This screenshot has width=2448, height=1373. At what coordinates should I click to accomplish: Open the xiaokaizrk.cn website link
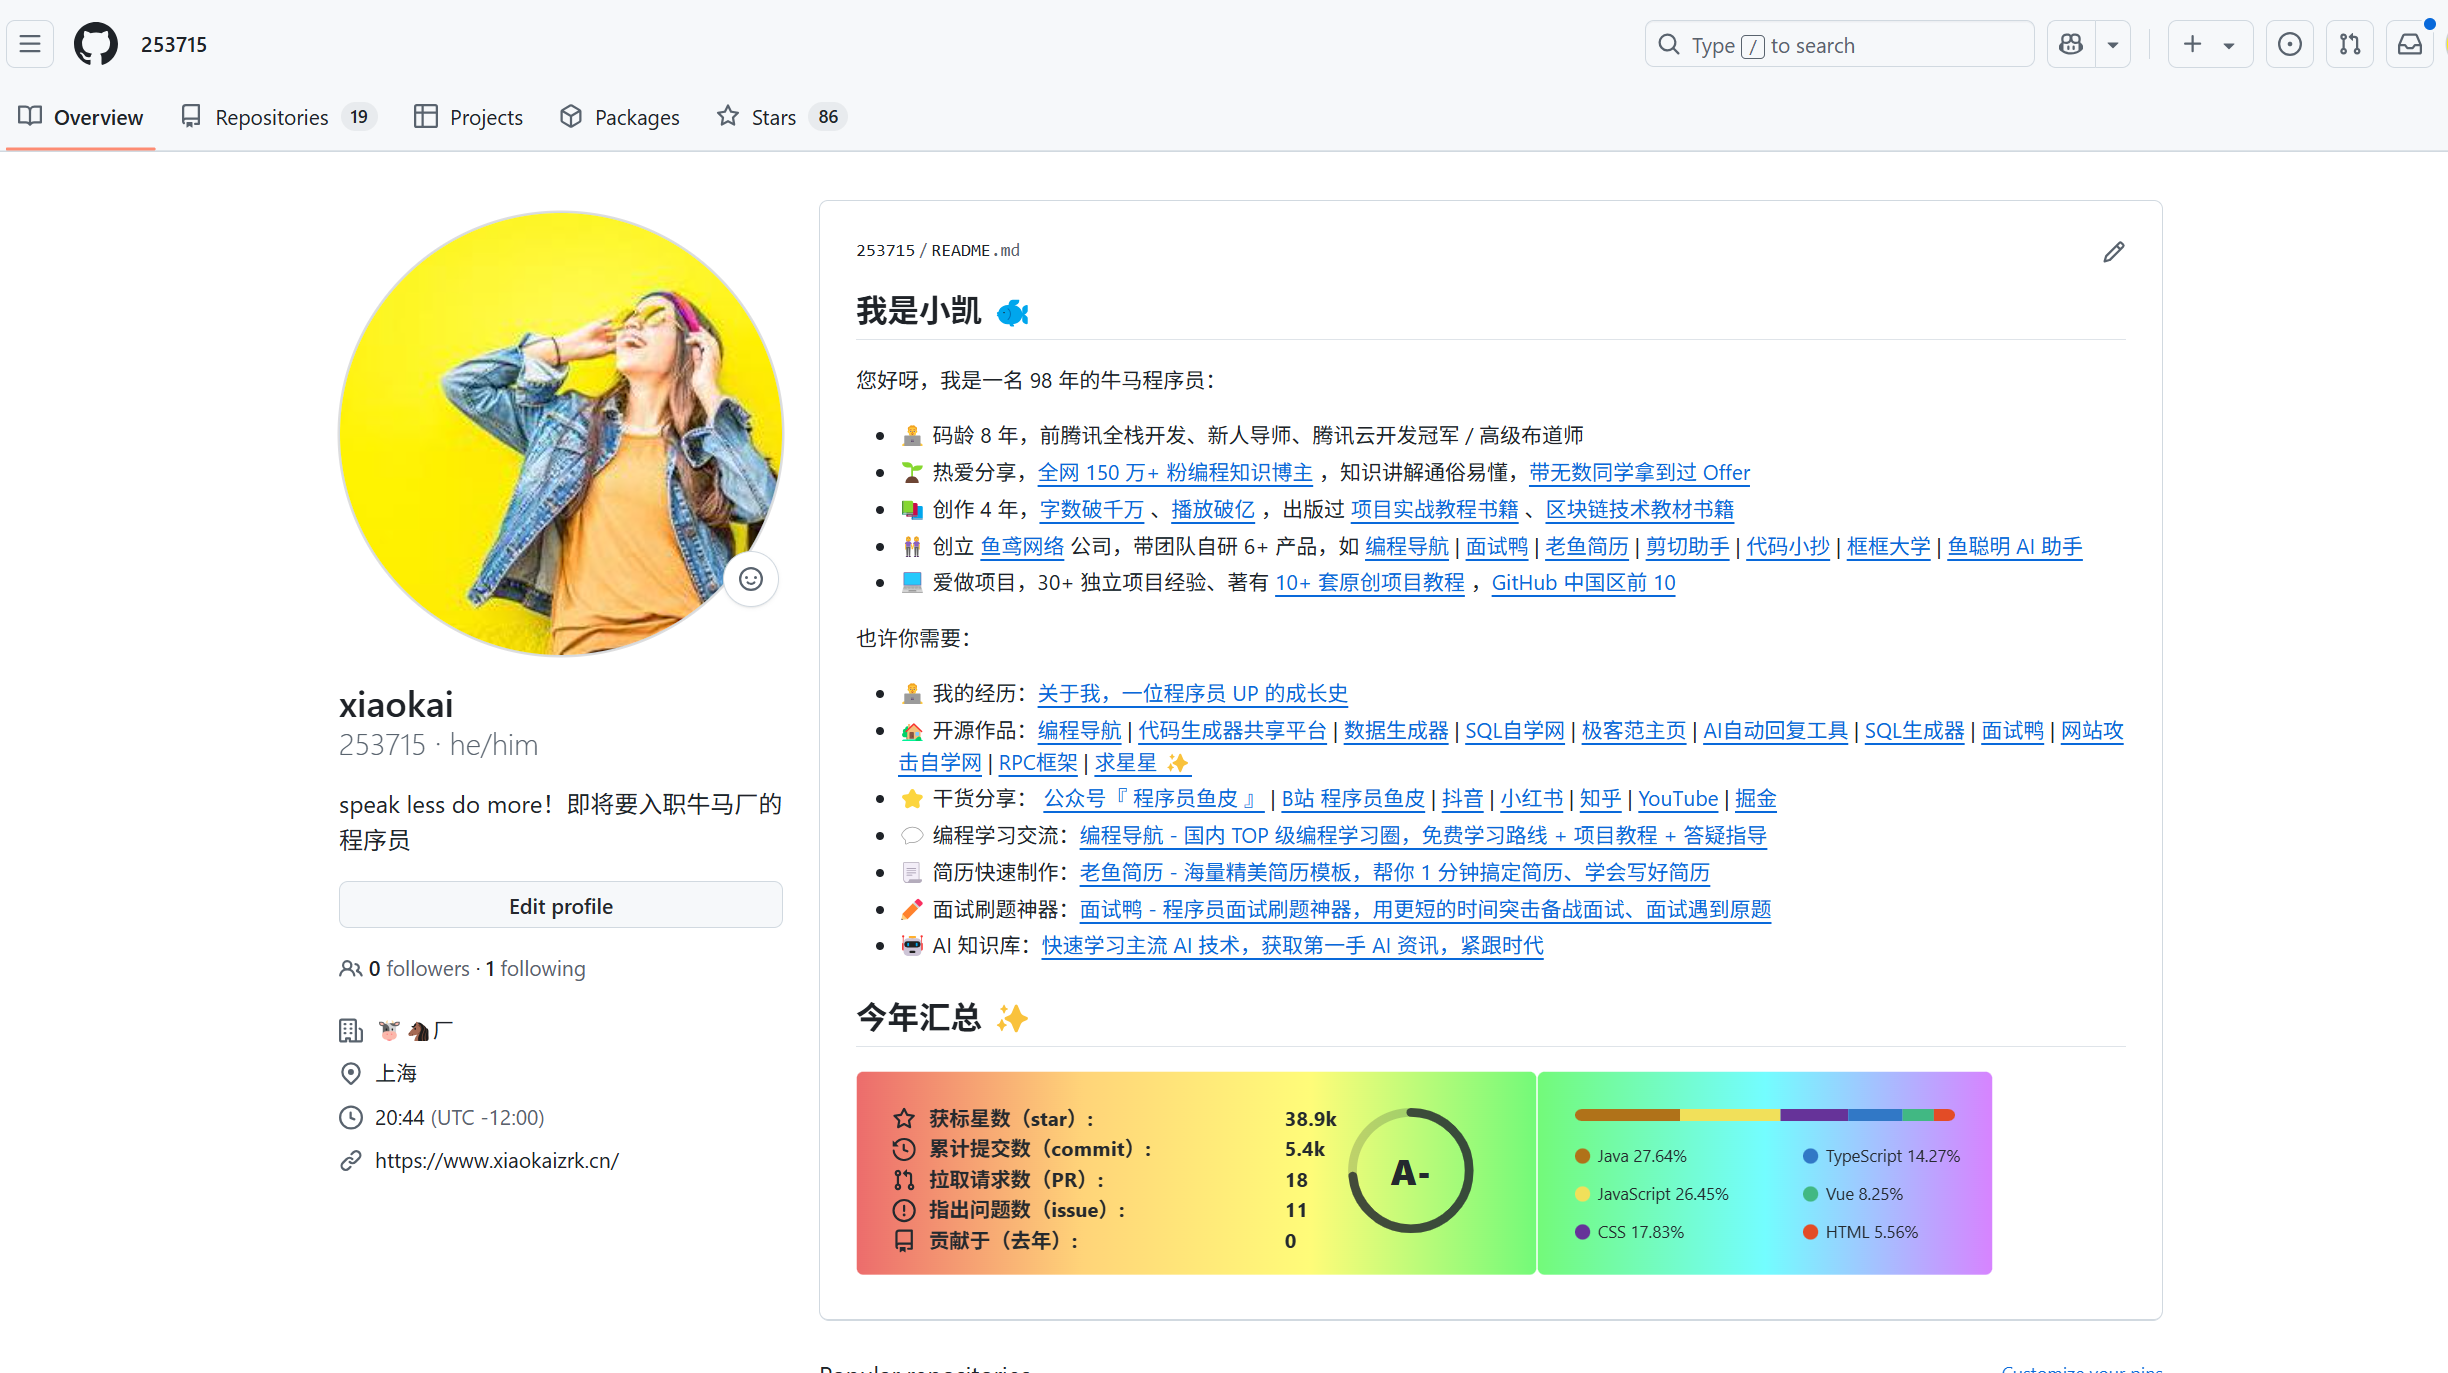496,1160
